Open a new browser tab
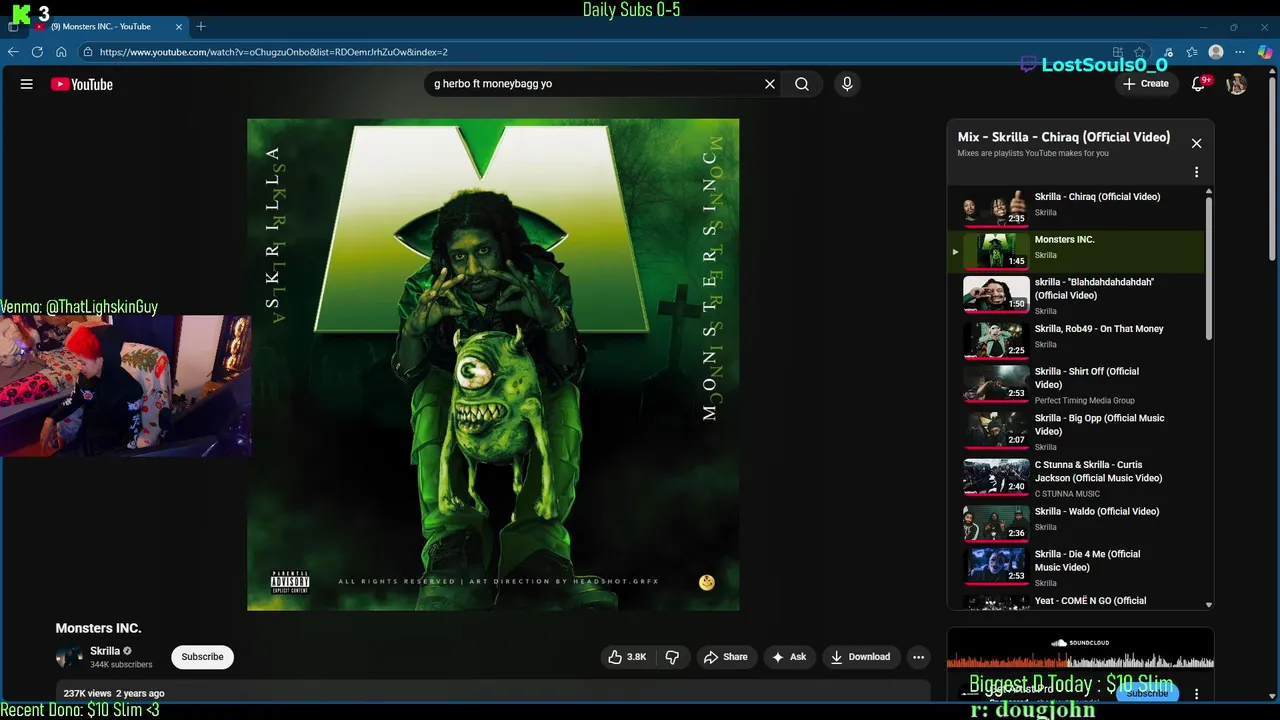Viewport: 1280px width, 720px height. (201, 27)
